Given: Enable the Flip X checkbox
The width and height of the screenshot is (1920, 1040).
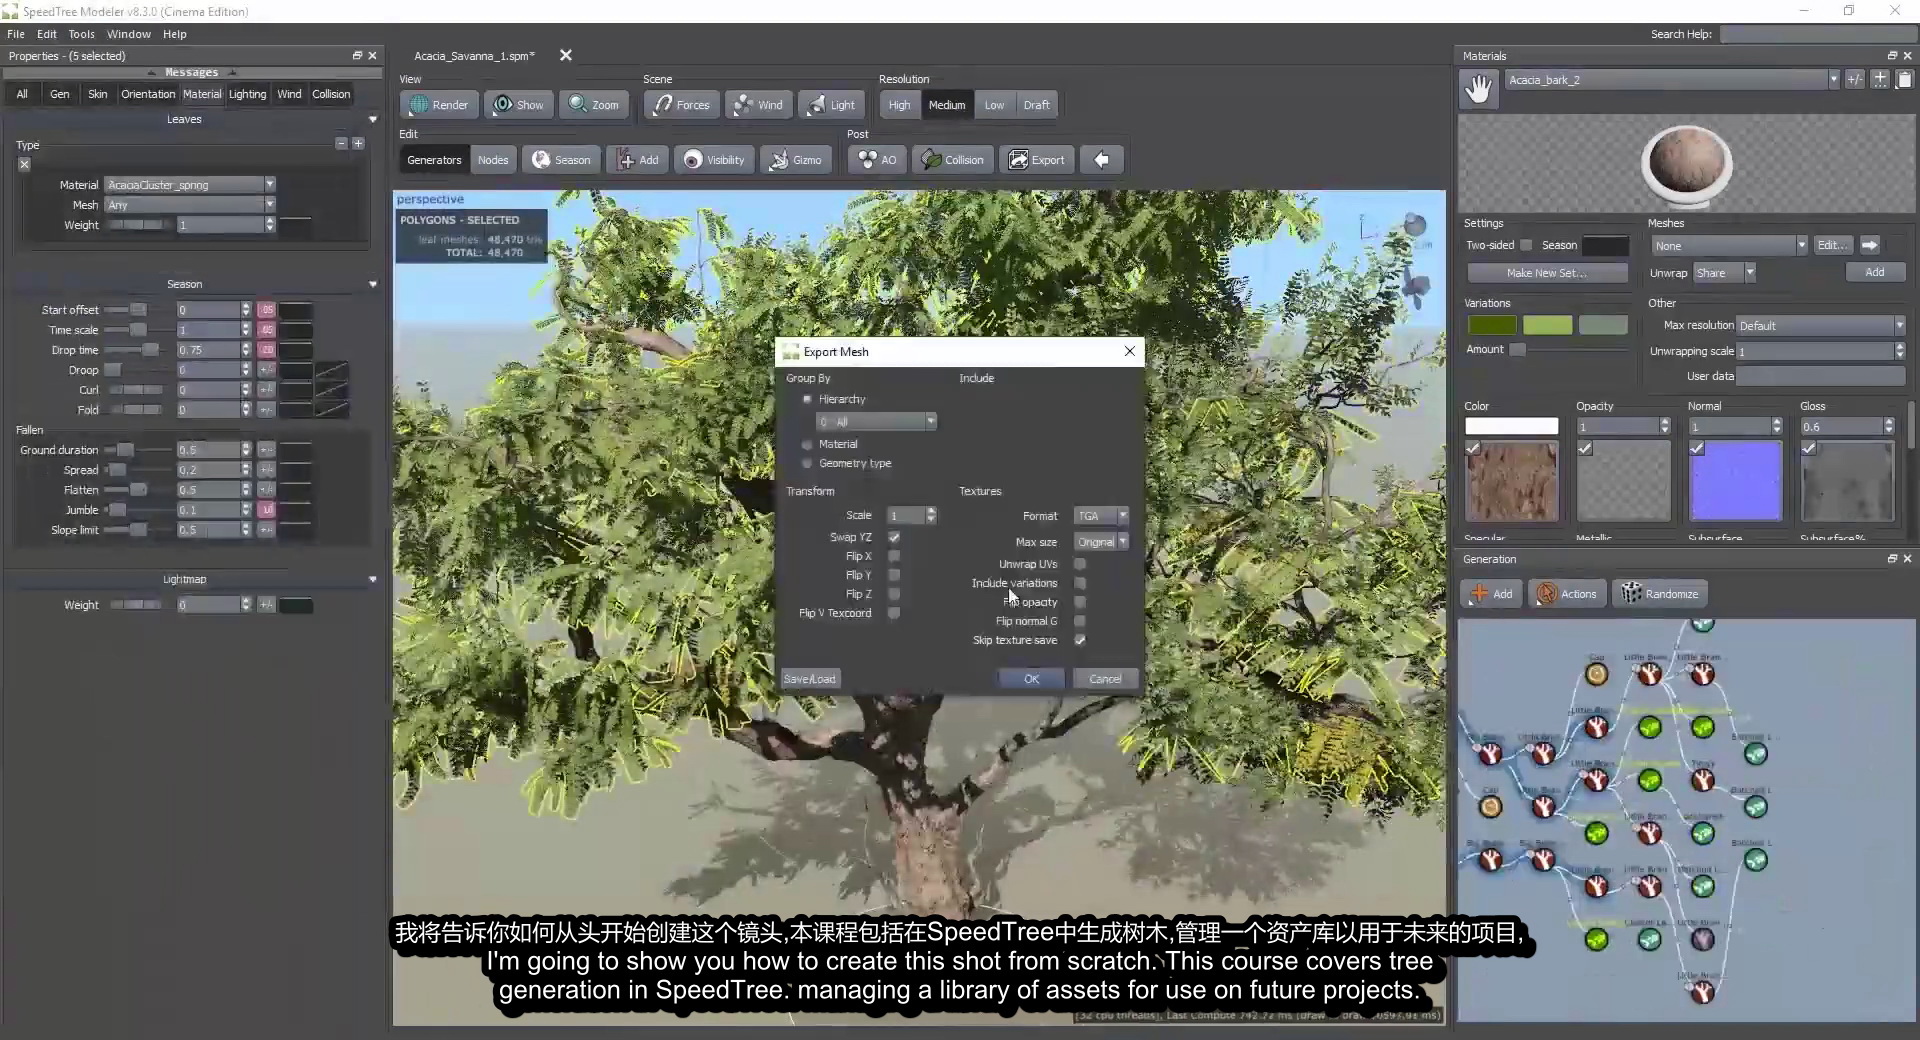Looking at the screenshot, I should (x=894, y=556).
